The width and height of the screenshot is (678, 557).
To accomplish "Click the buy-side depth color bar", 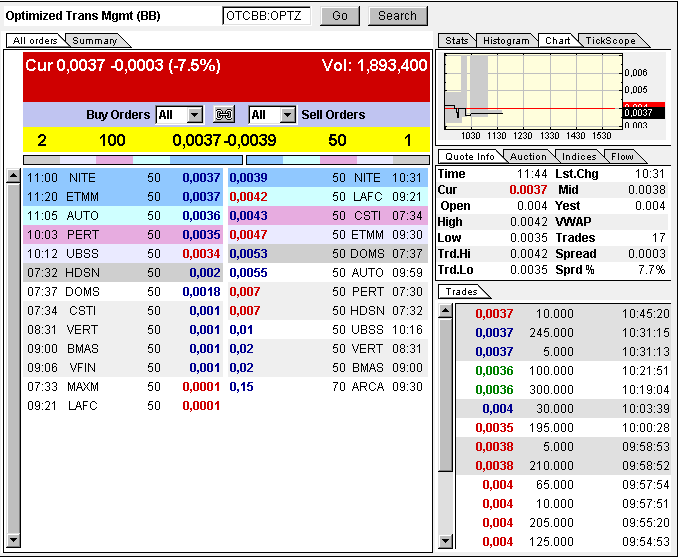I will [132, 159].
